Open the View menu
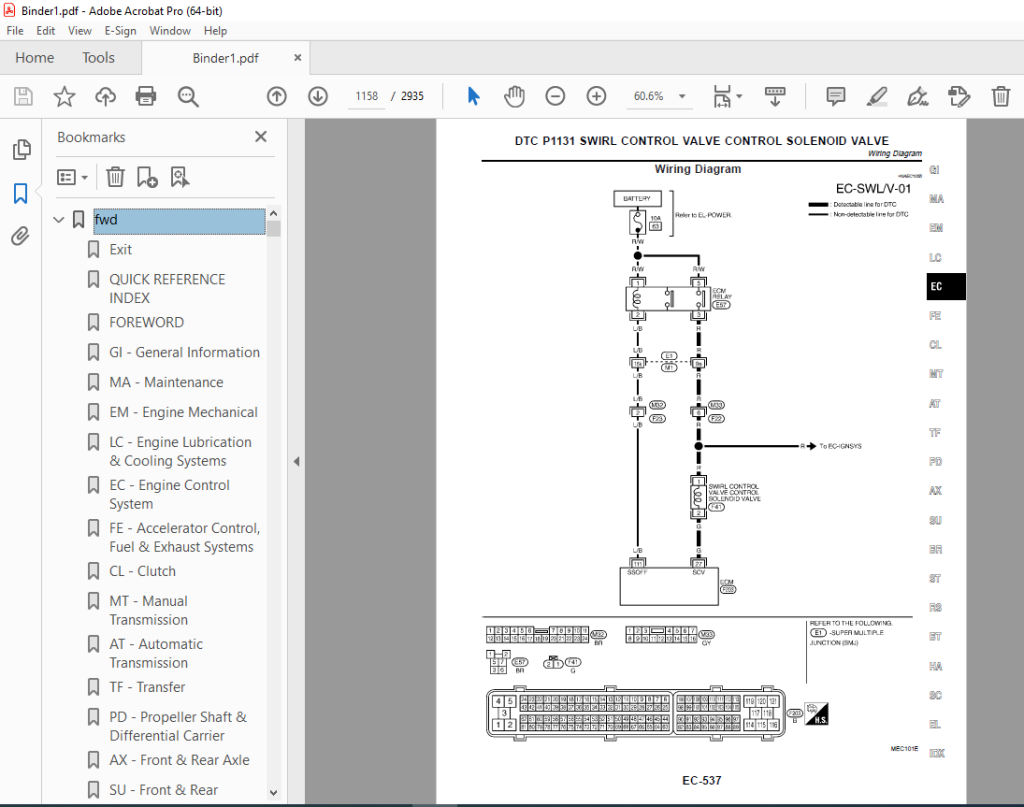 (x=80, y=31)
